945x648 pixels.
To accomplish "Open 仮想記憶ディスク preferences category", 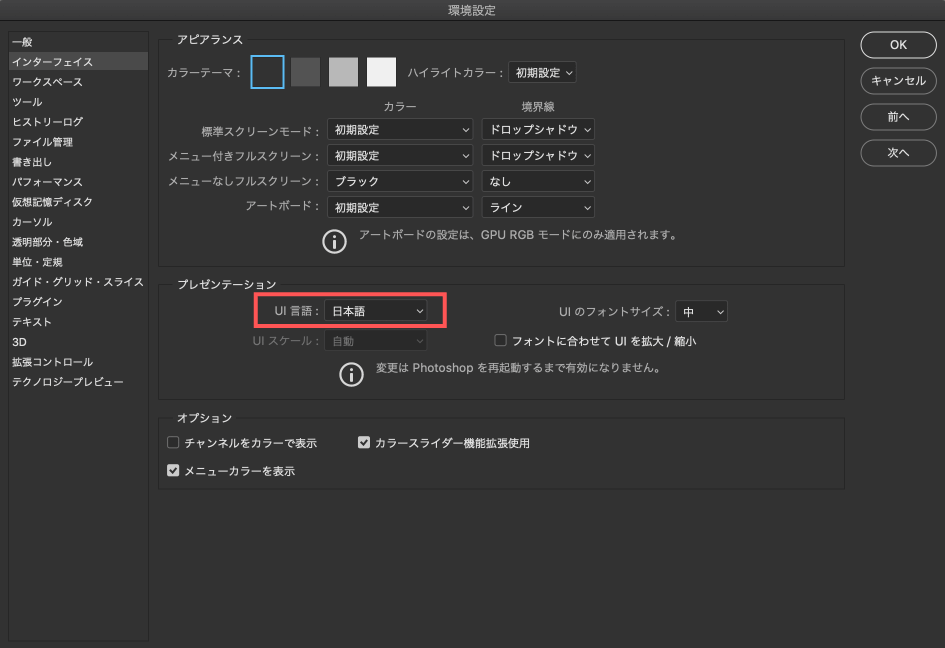I will click(78, 201).
